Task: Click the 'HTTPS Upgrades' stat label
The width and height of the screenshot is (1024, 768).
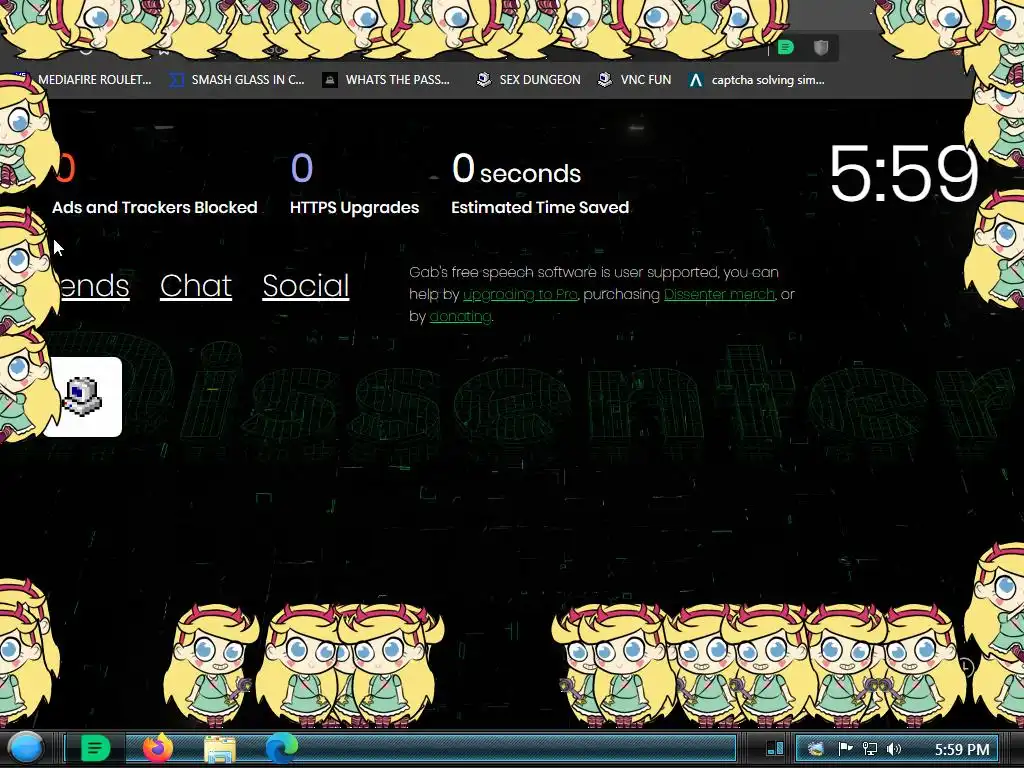Action: coord(355,208)
